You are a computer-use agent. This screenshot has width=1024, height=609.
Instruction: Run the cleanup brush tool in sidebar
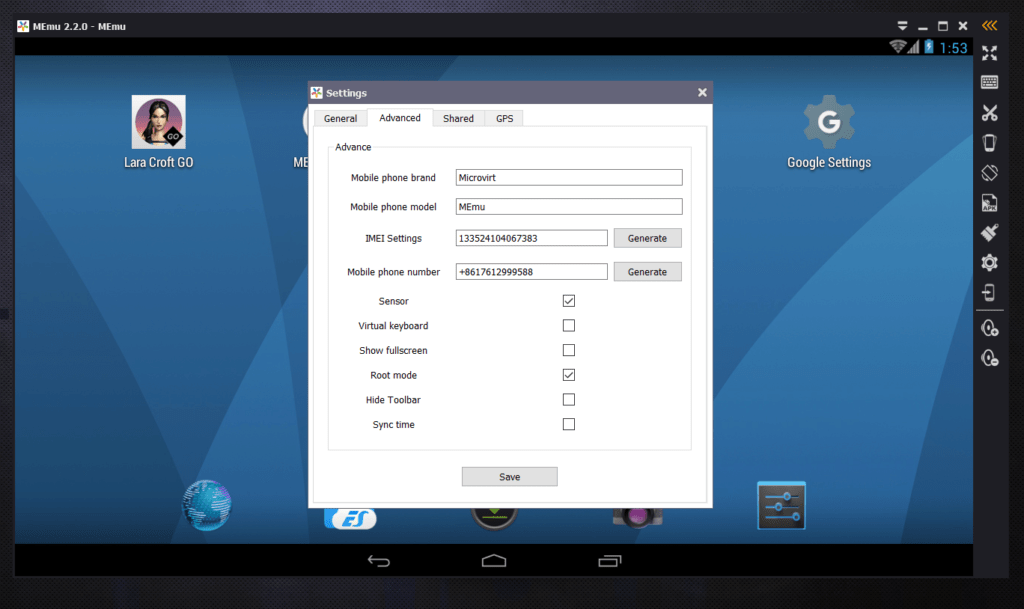pos(989,232)
